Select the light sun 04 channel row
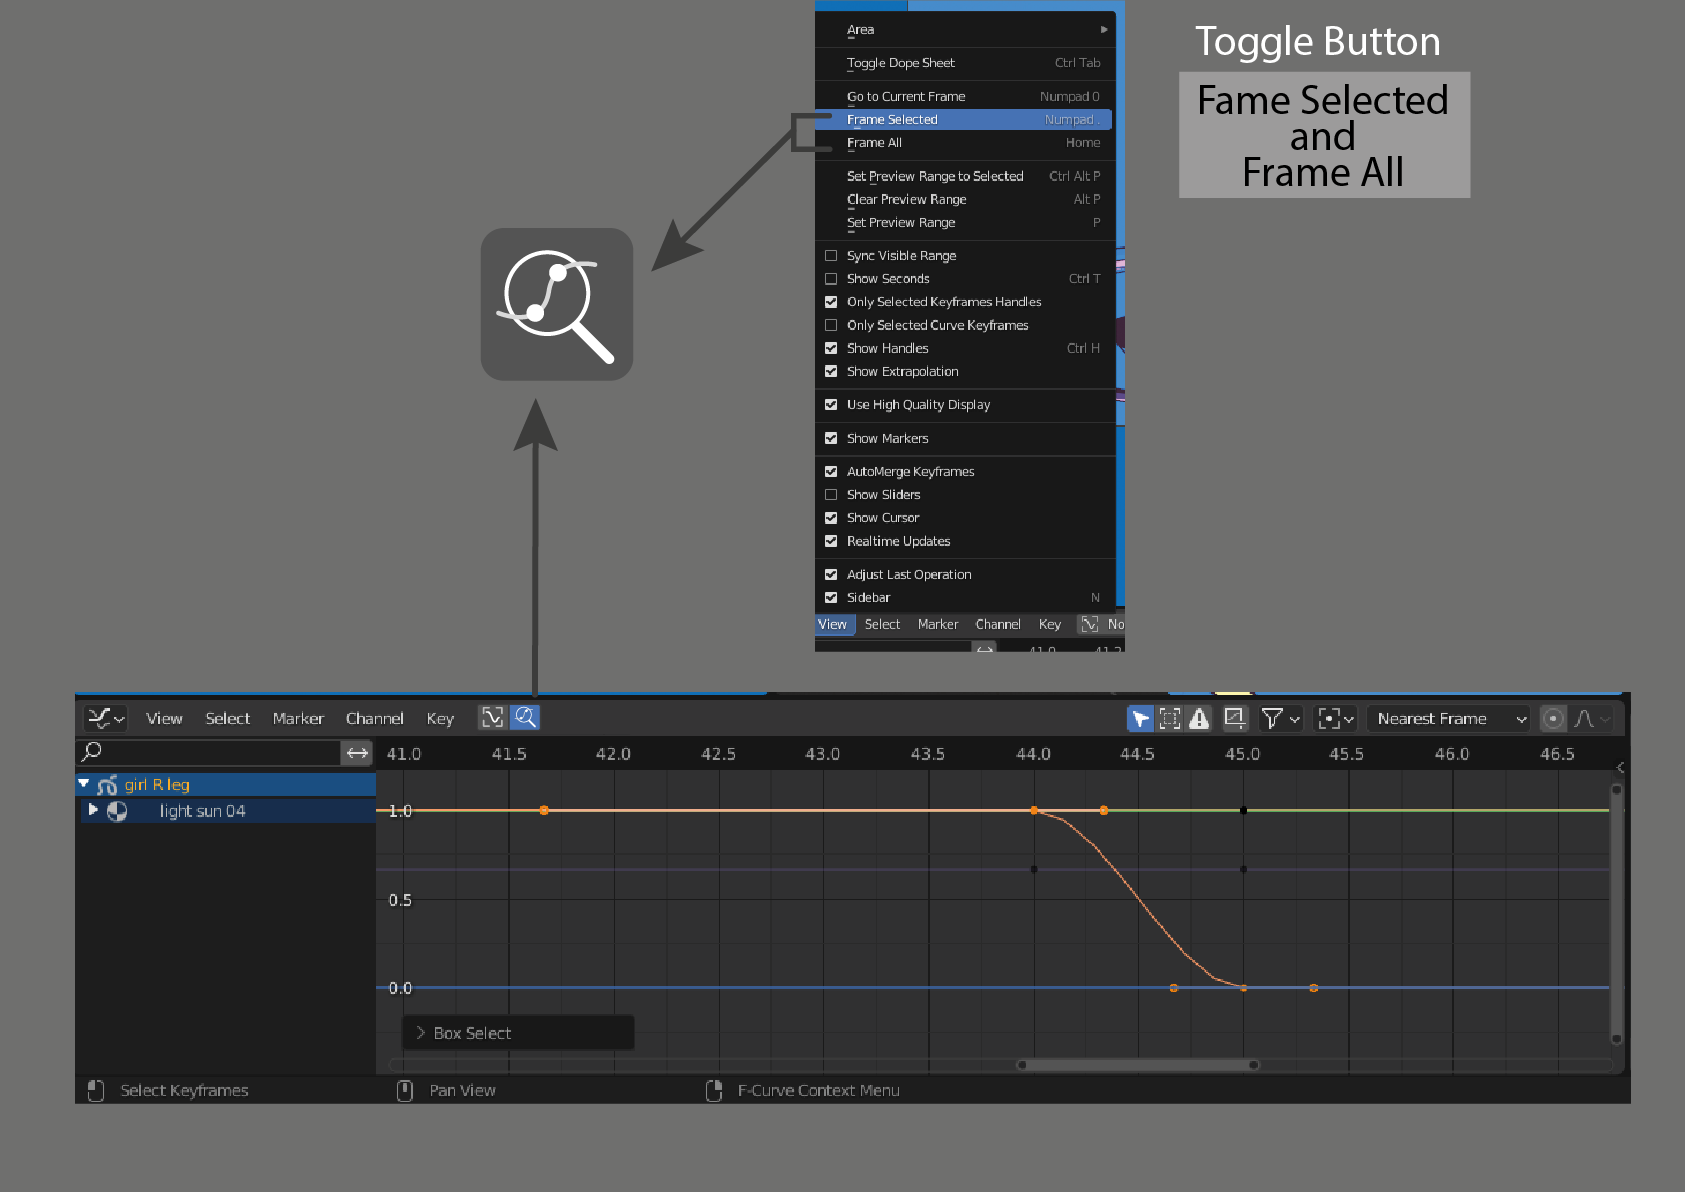 coord(228,811)
